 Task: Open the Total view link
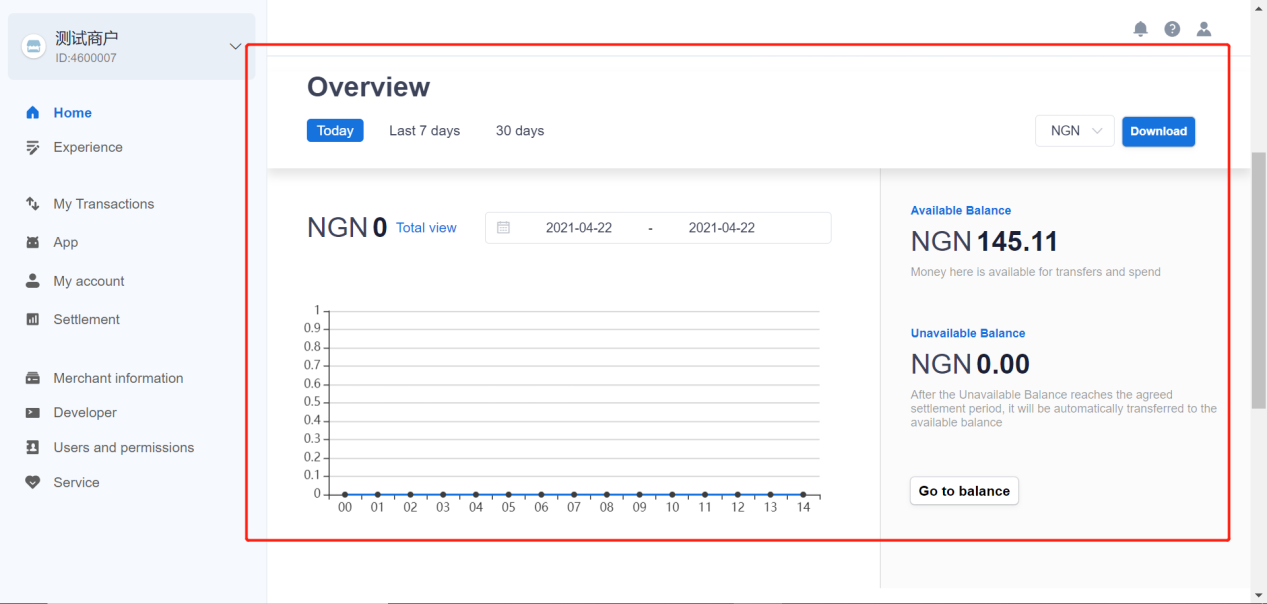(426, 228)
